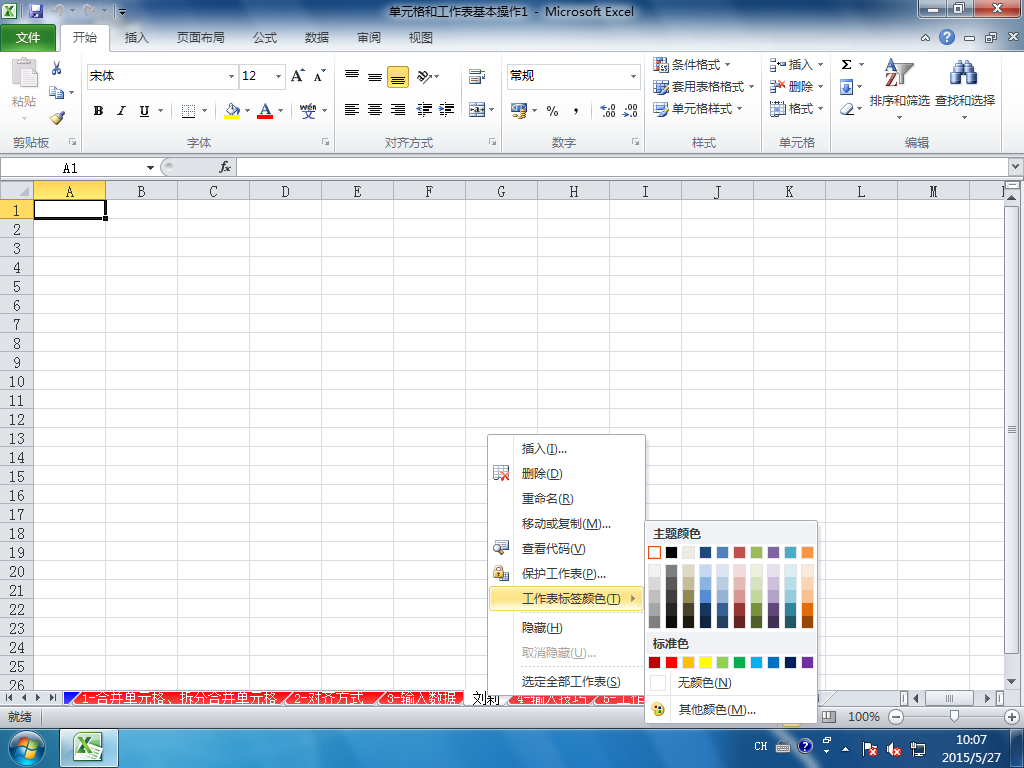Image resolution: width=1024 pixels, height=768 pixels.
Task: Open Excel Help question mark icon
Action: (x=947, y=37)
